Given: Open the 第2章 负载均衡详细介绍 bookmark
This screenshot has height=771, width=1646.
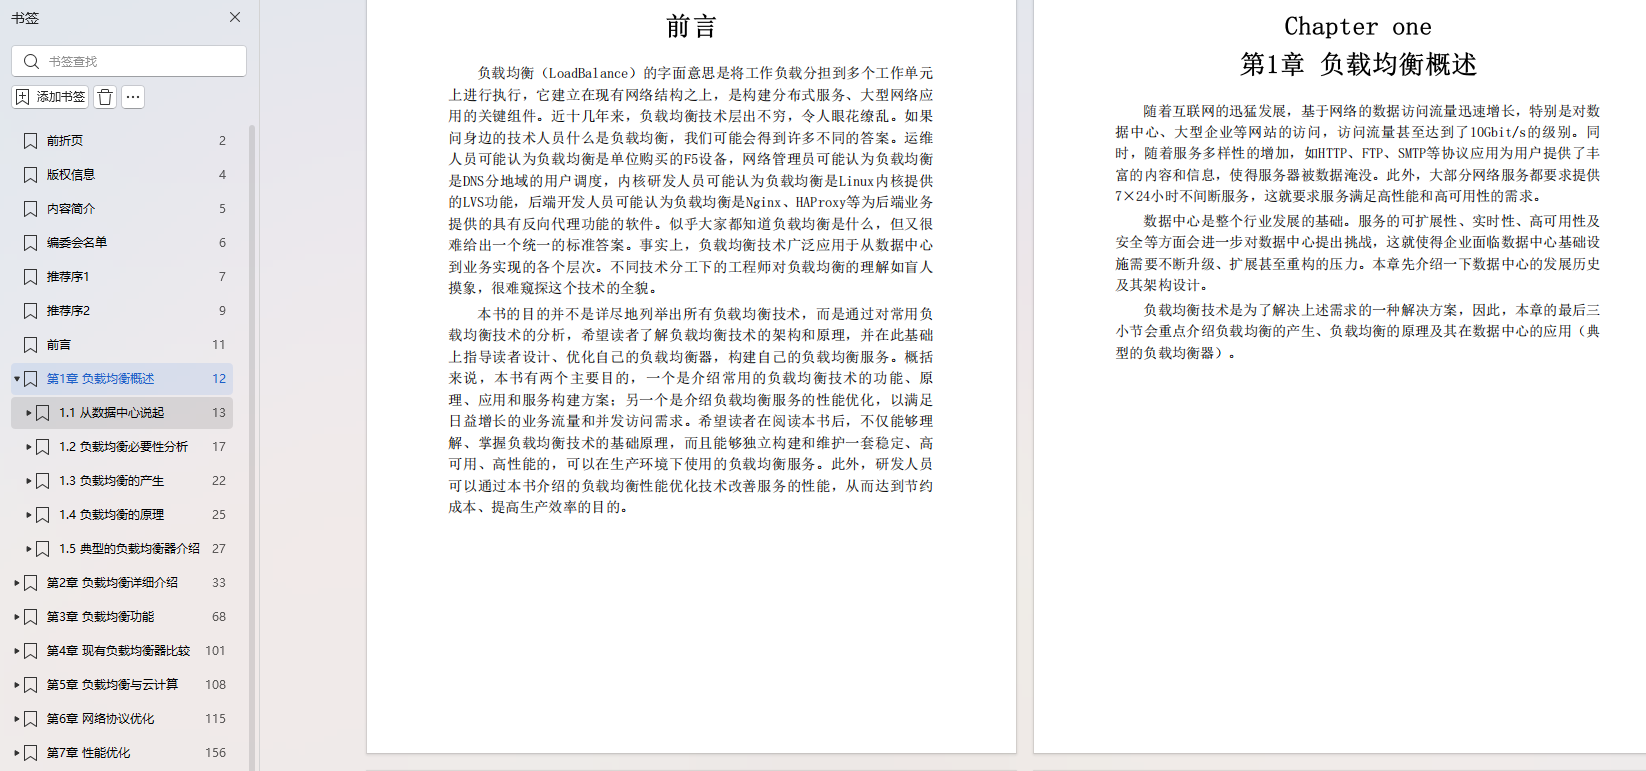Looking at the screenshot, I should tap(112, 583).
